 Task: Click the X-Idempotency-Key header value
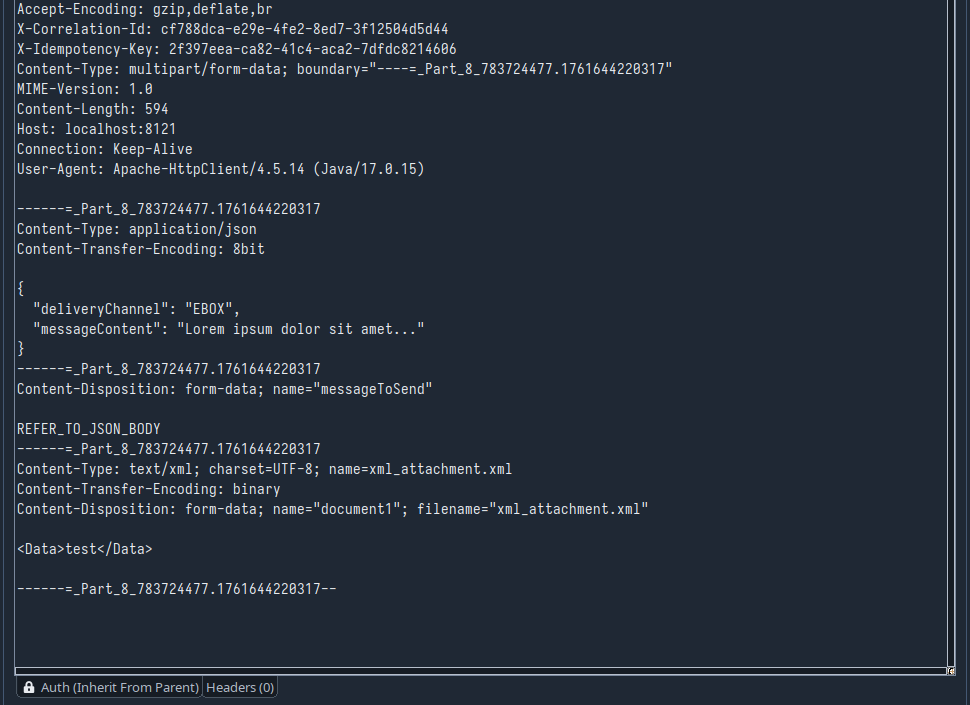click(313, 49)
